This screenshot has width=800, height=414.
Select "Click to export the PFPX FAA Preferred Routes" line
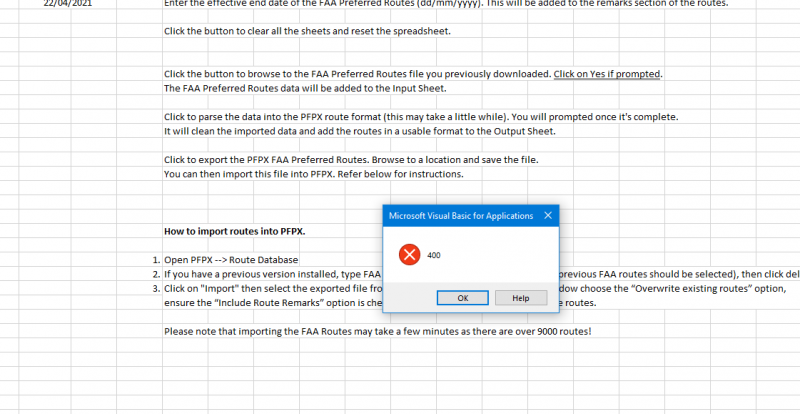(351, 160)
